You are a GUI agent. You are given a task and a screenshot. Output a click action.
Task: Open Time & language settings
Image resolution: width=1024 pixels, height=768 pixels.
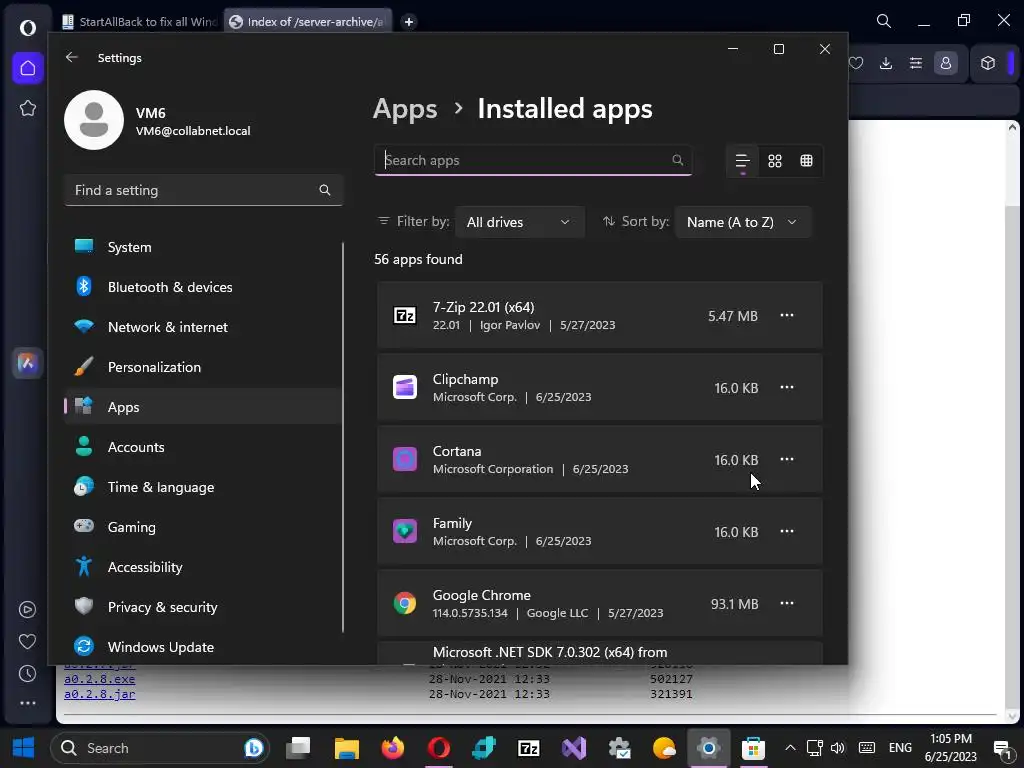(202, 487)
